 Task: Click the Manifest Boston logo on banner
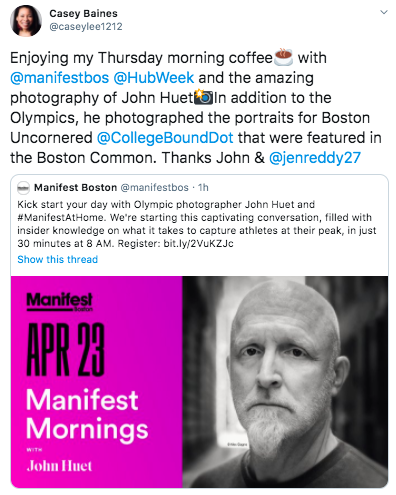coord(60,302)
